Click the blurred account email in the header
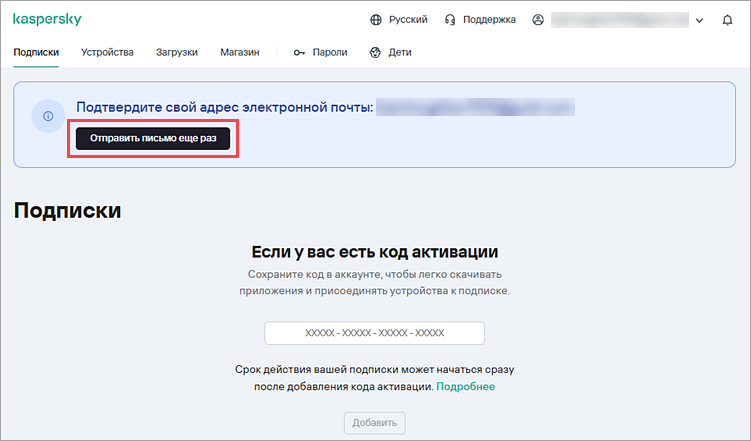Viewport: 751px width, 441px height. [620, 20]
